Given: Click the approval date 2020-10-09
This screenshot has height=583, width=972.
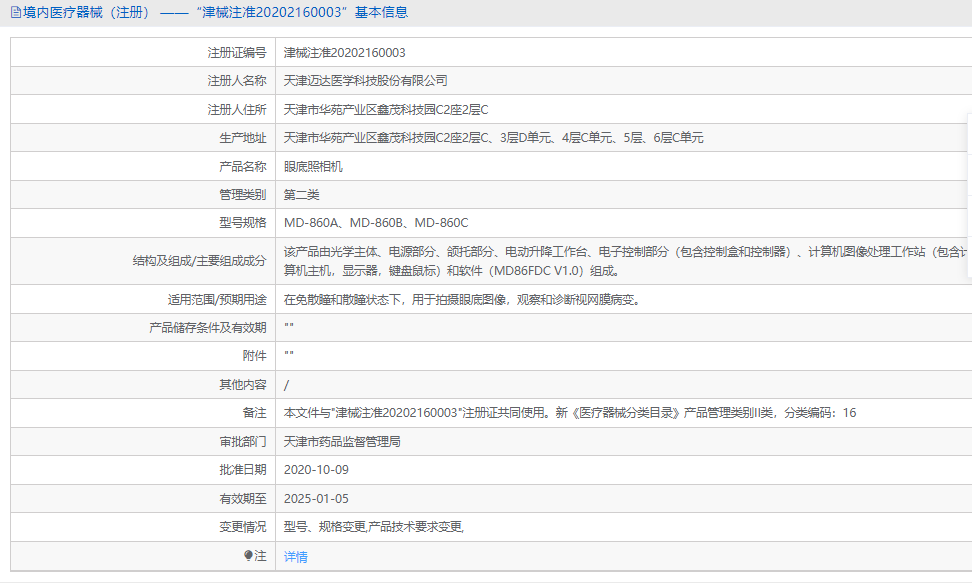Looking at the screenshot, I should (316, 470).
